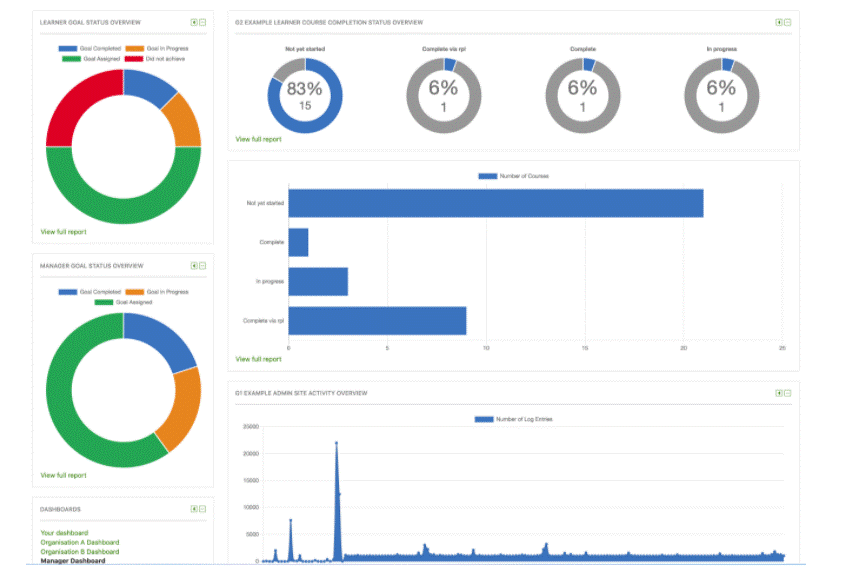Click the Complete via rpl bar

coord(377,321)
